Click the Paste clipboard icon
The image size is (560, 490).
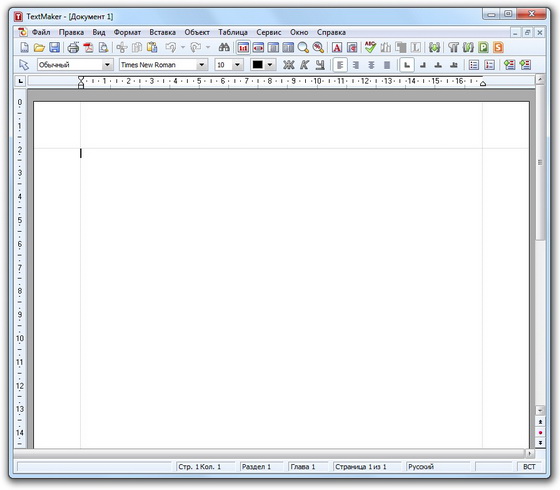pos(152,47)
